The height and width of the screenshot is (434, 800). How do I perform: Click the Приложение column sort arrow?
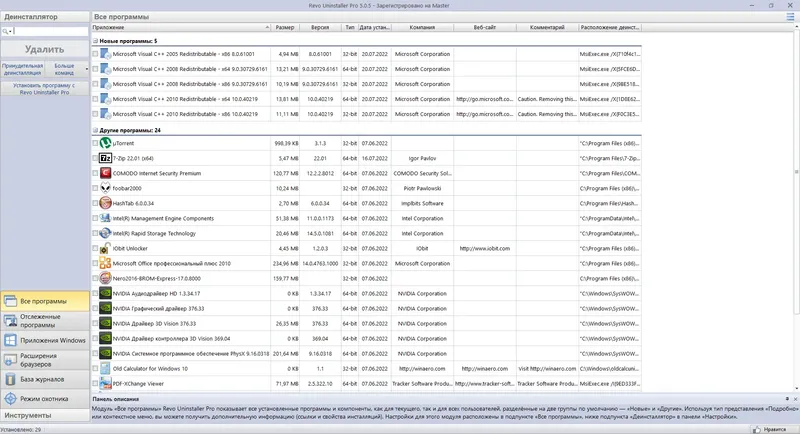267,28
